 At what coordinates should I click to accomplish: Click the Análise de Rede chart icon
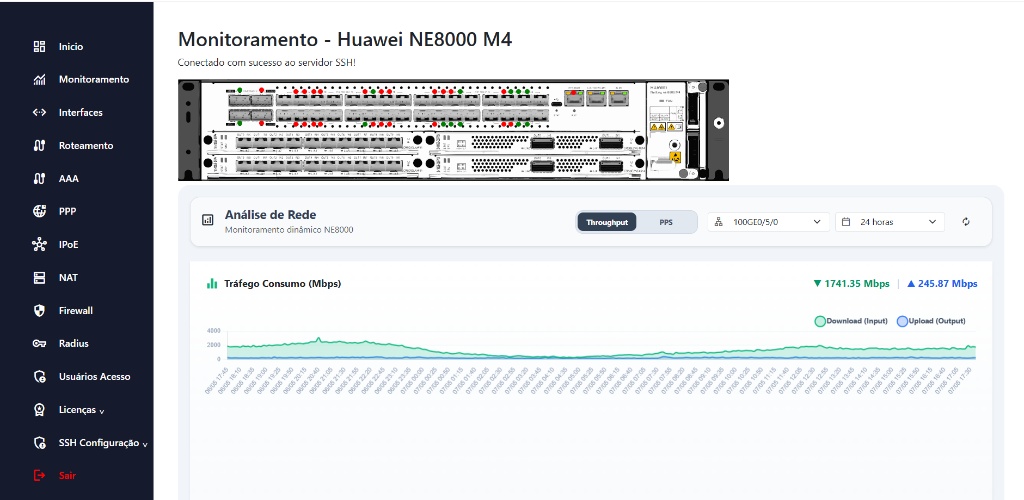pos(208,221)
